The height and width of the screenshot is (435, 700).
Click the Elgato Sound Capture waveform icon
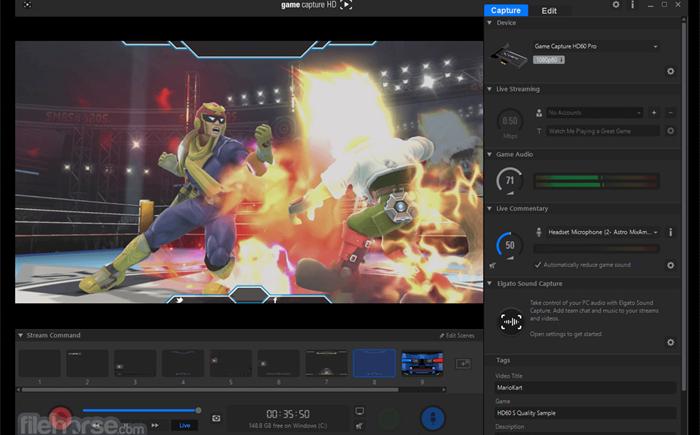(511, 322)
